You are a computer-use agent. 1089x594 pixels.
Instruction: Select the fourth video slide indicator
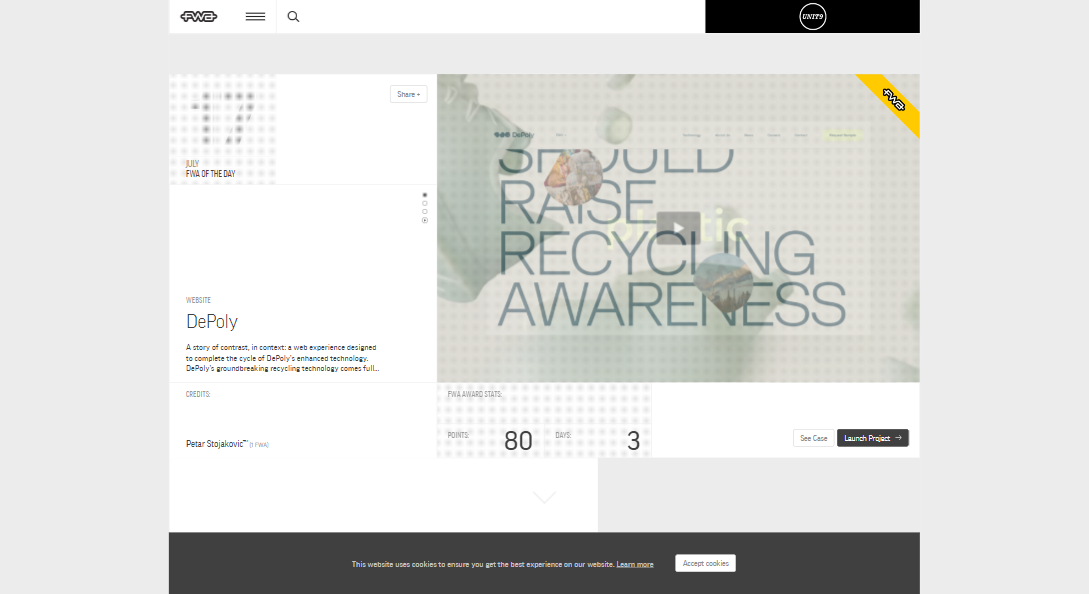[x=425, y=220]
